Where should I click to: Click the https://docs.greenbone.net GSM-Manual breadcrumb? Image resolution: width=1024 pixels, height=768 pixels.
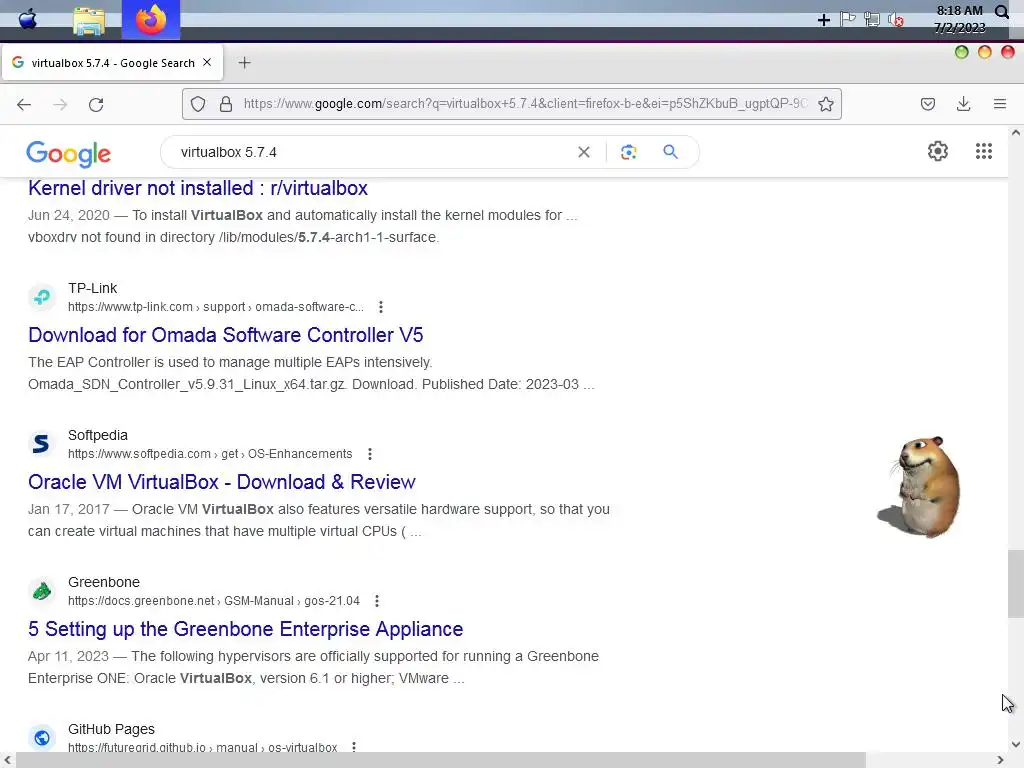click(214, 601)
